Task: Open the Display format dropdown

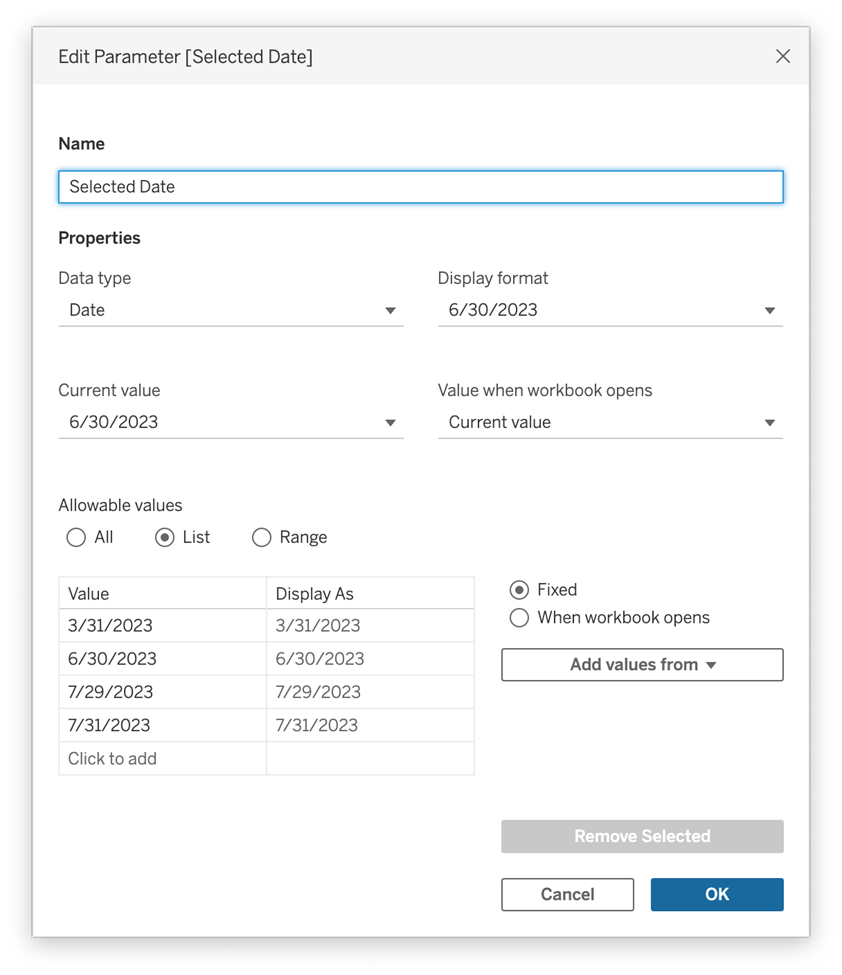Action: point(610,310)
